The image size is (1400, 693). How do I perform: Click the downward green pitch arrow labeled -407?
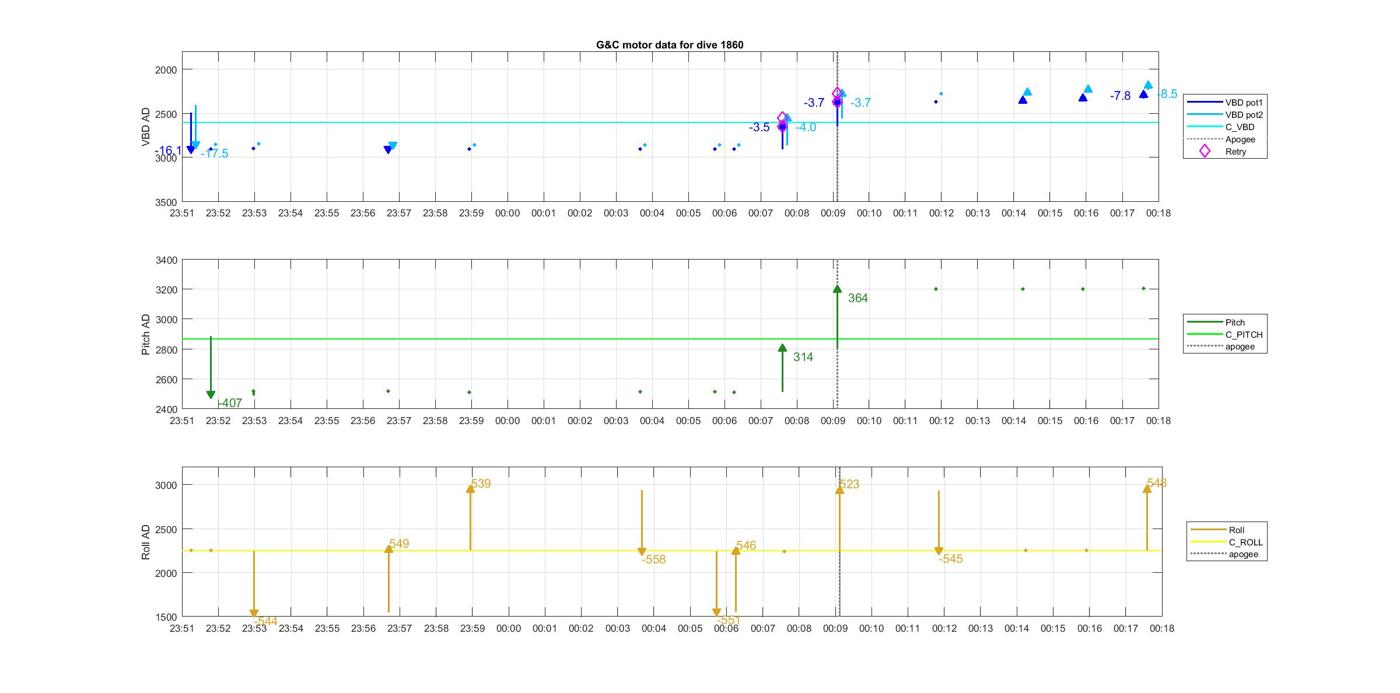pyautogui.click(x=211, y=368)
